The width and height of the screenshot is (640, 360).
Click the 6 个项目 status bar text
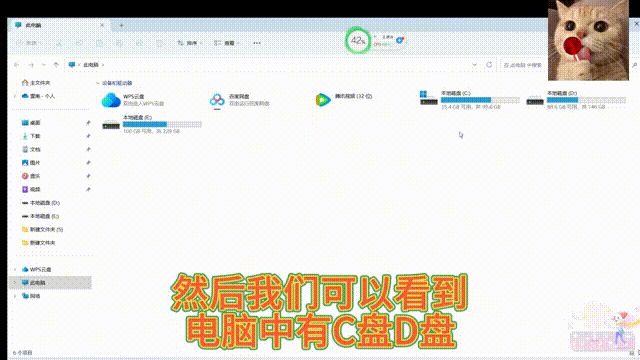(22, 353)
